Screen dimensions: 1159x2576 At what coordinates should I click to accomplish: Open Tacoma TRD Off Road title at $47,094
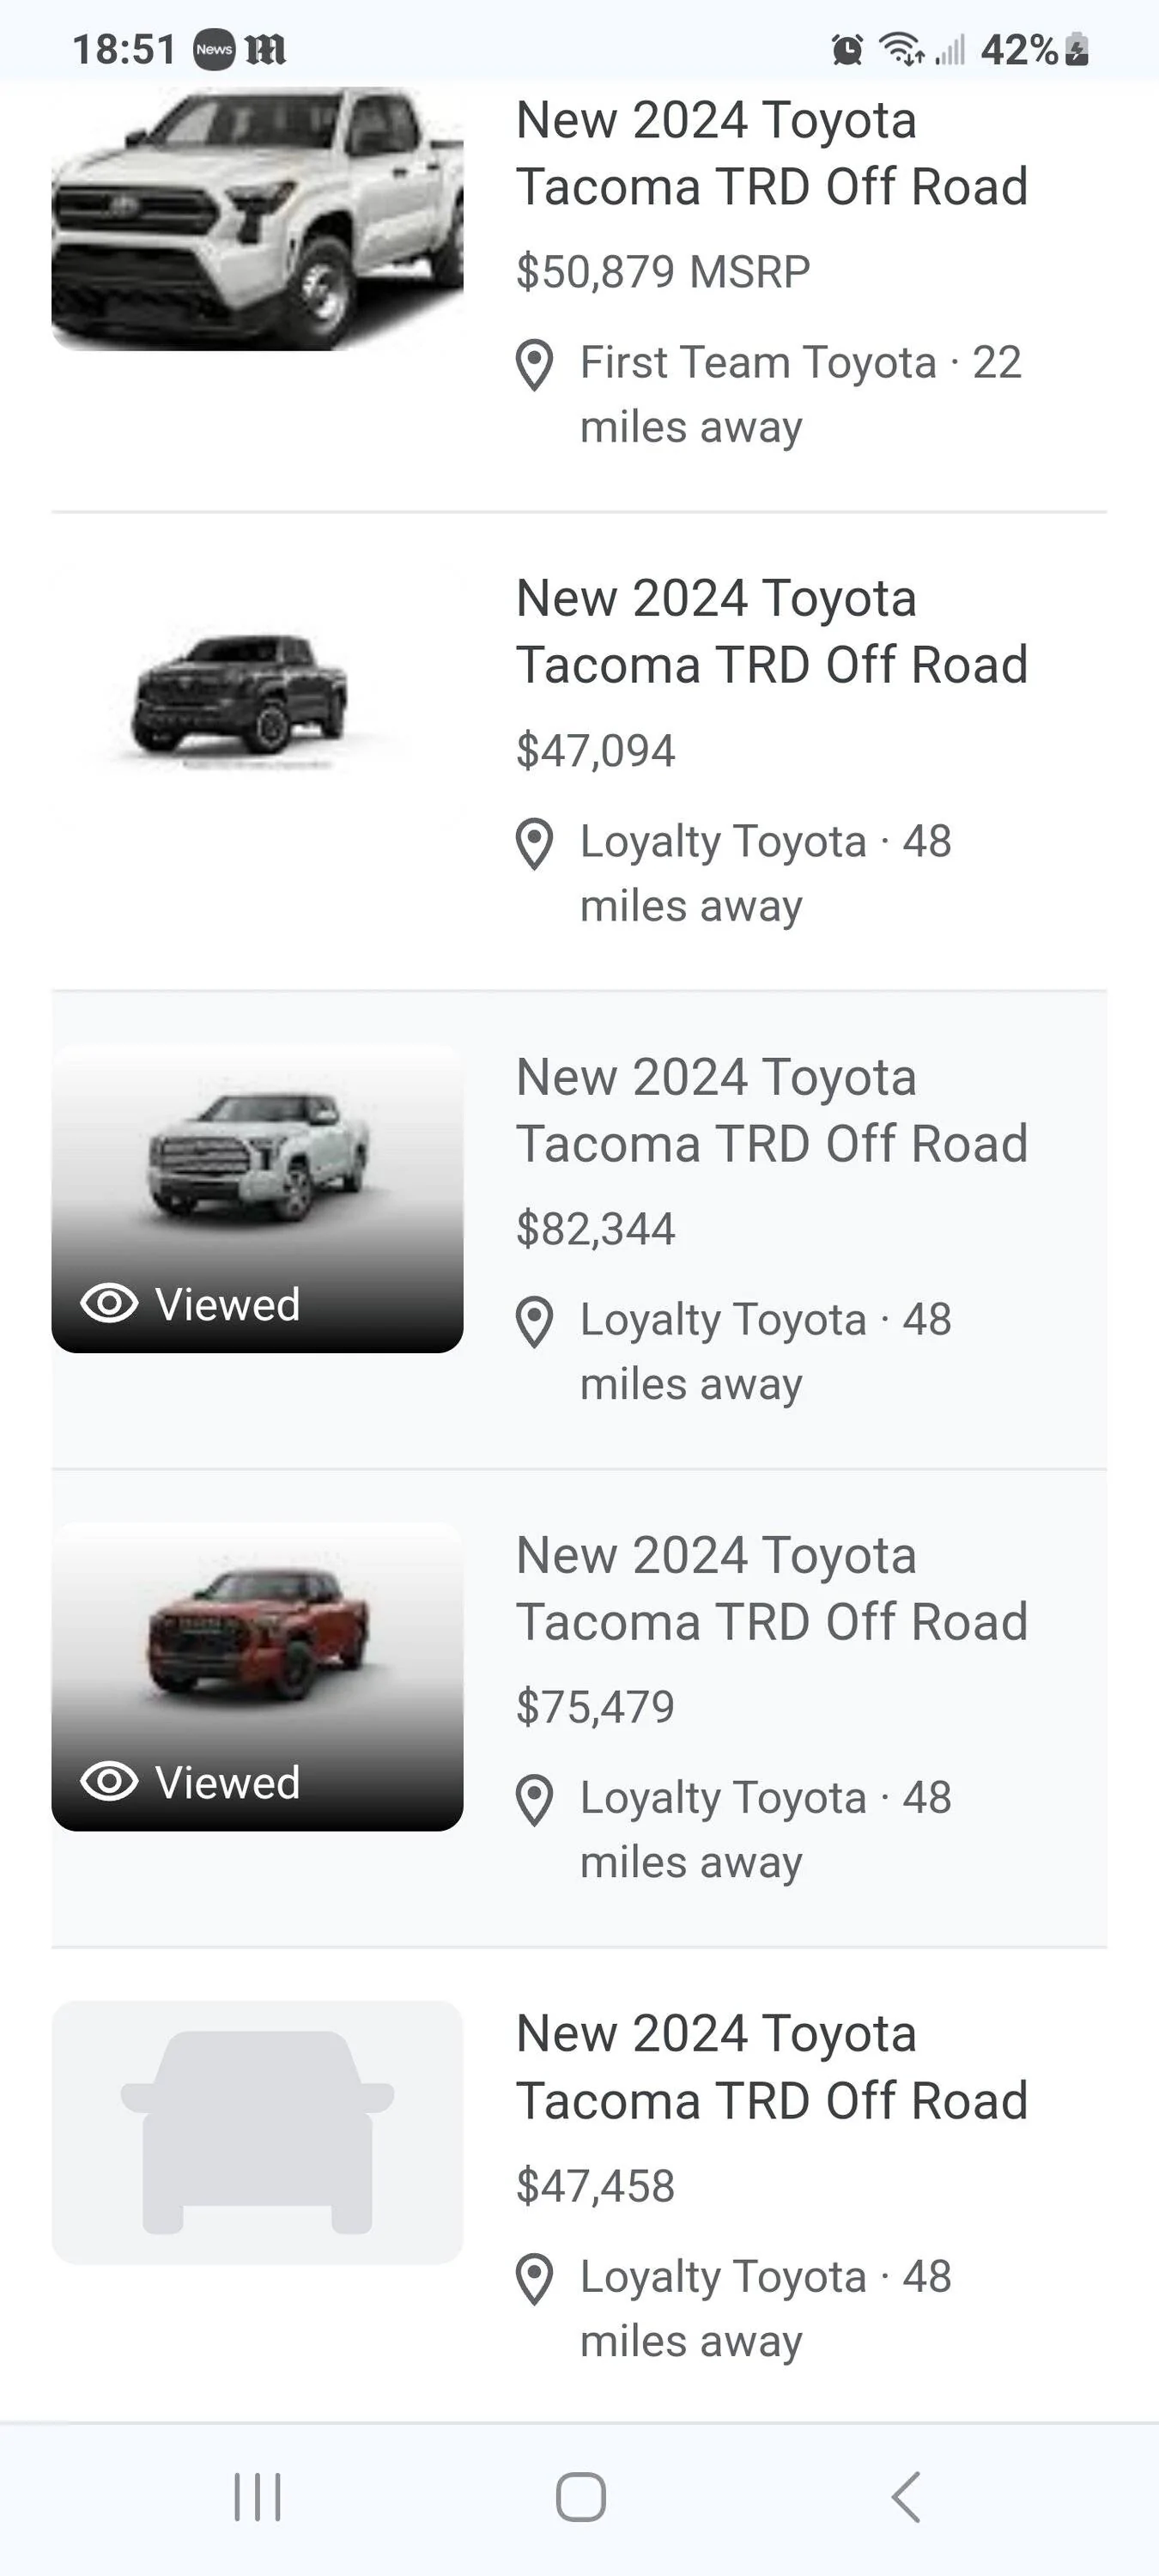pyautogui.click(x=770, y=632)
